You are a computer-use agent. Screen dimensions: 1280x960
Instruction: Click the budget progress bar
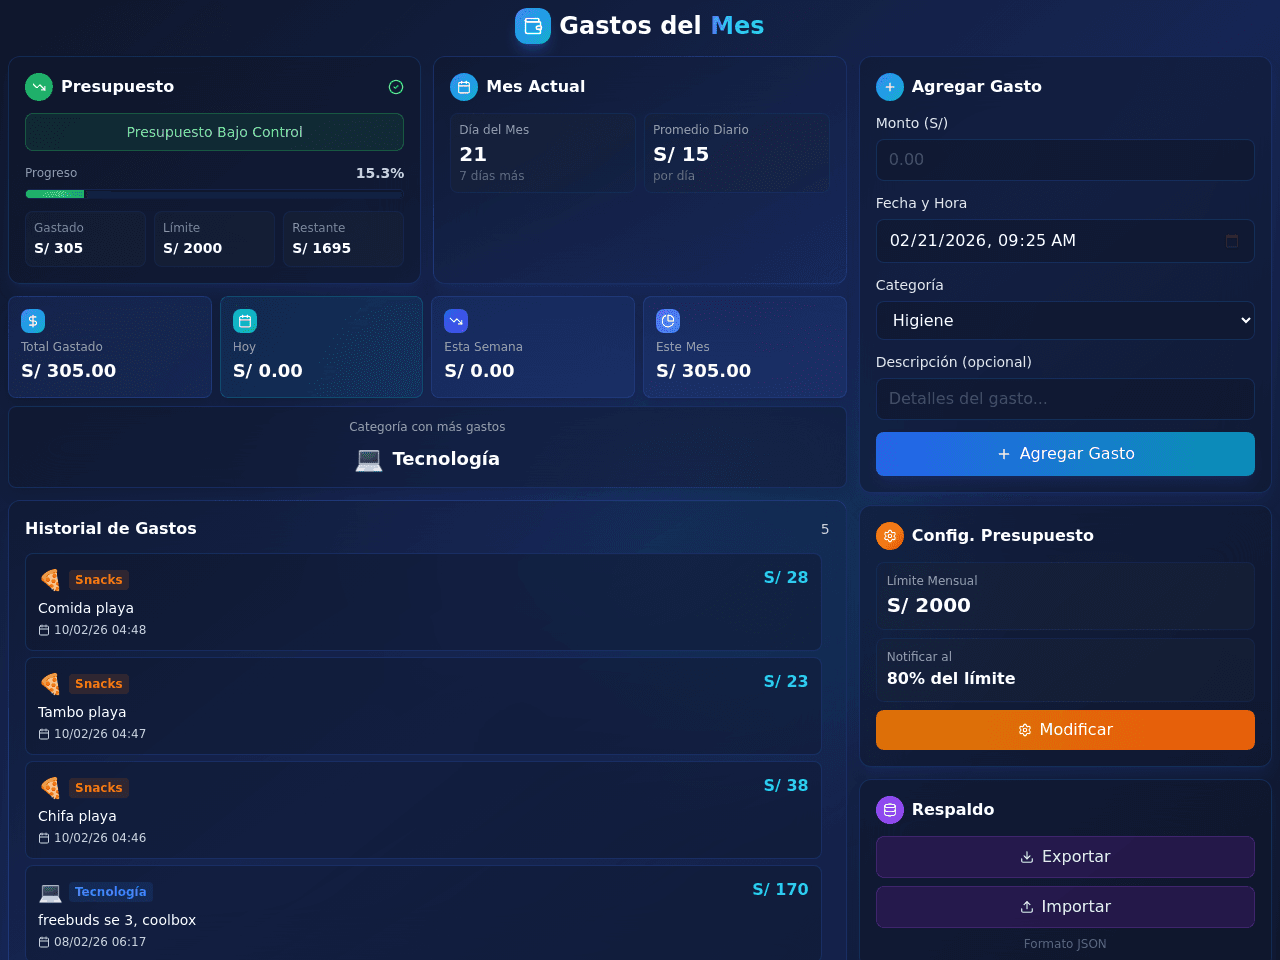click(x=214, y=194)
